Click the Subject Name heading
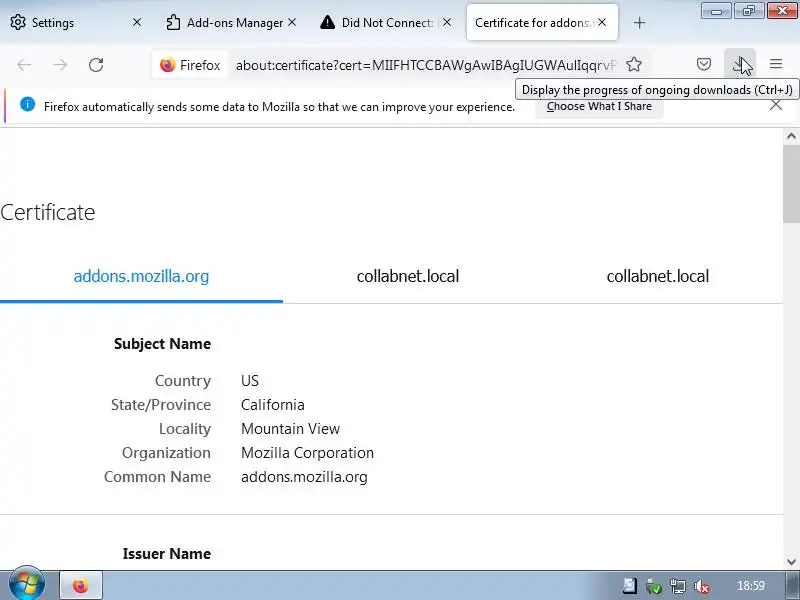 pos(162,344)
